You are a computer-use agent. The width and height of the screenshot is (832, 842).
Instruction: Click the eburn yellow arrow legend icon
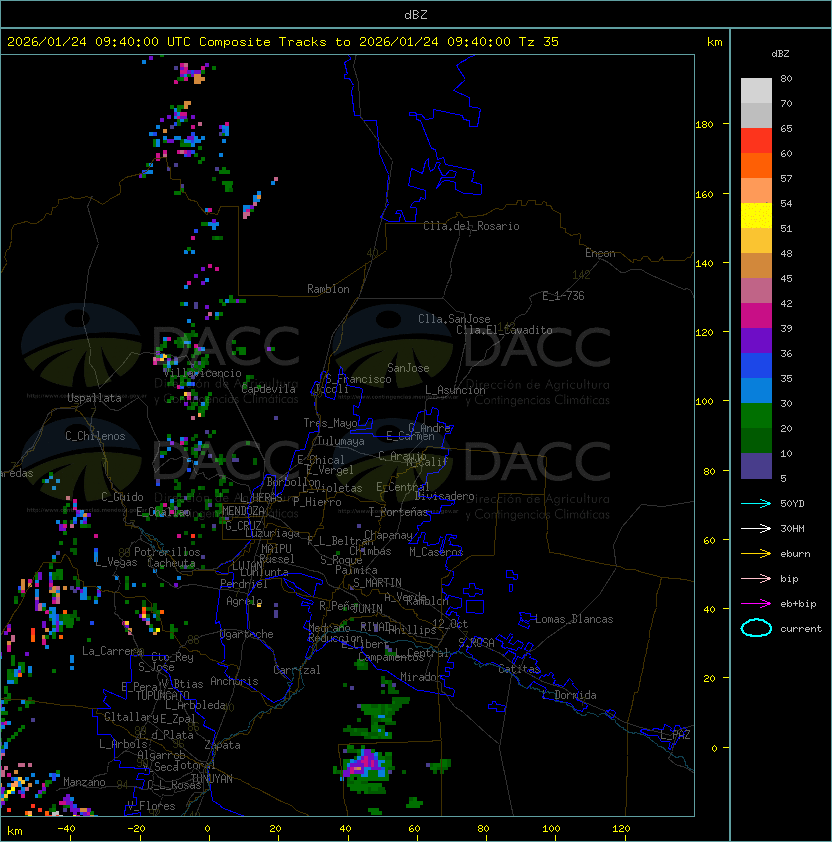[756, 554]
